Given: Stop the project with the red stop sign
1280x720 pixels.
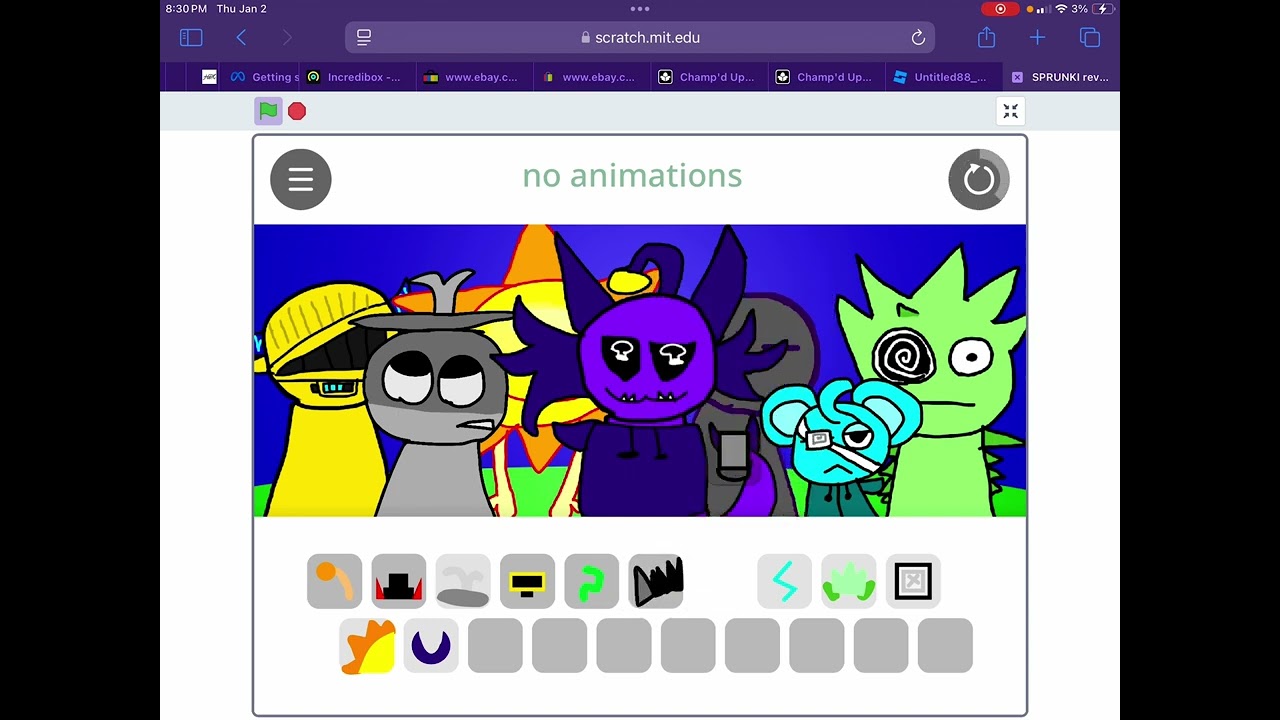Looking at the screenshot, I should [x=297, y=111].
